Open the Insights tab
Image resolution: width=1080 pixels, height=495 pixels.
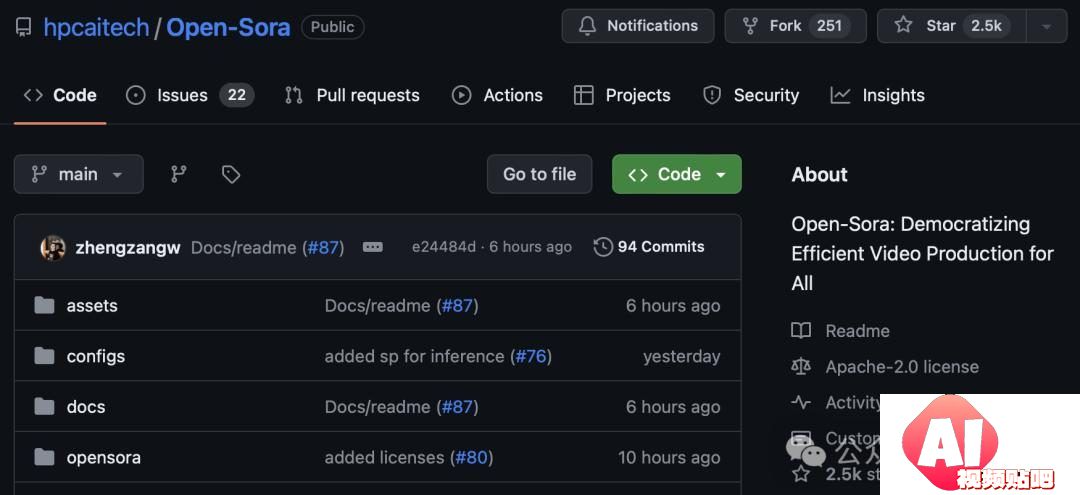pos(878,95)
